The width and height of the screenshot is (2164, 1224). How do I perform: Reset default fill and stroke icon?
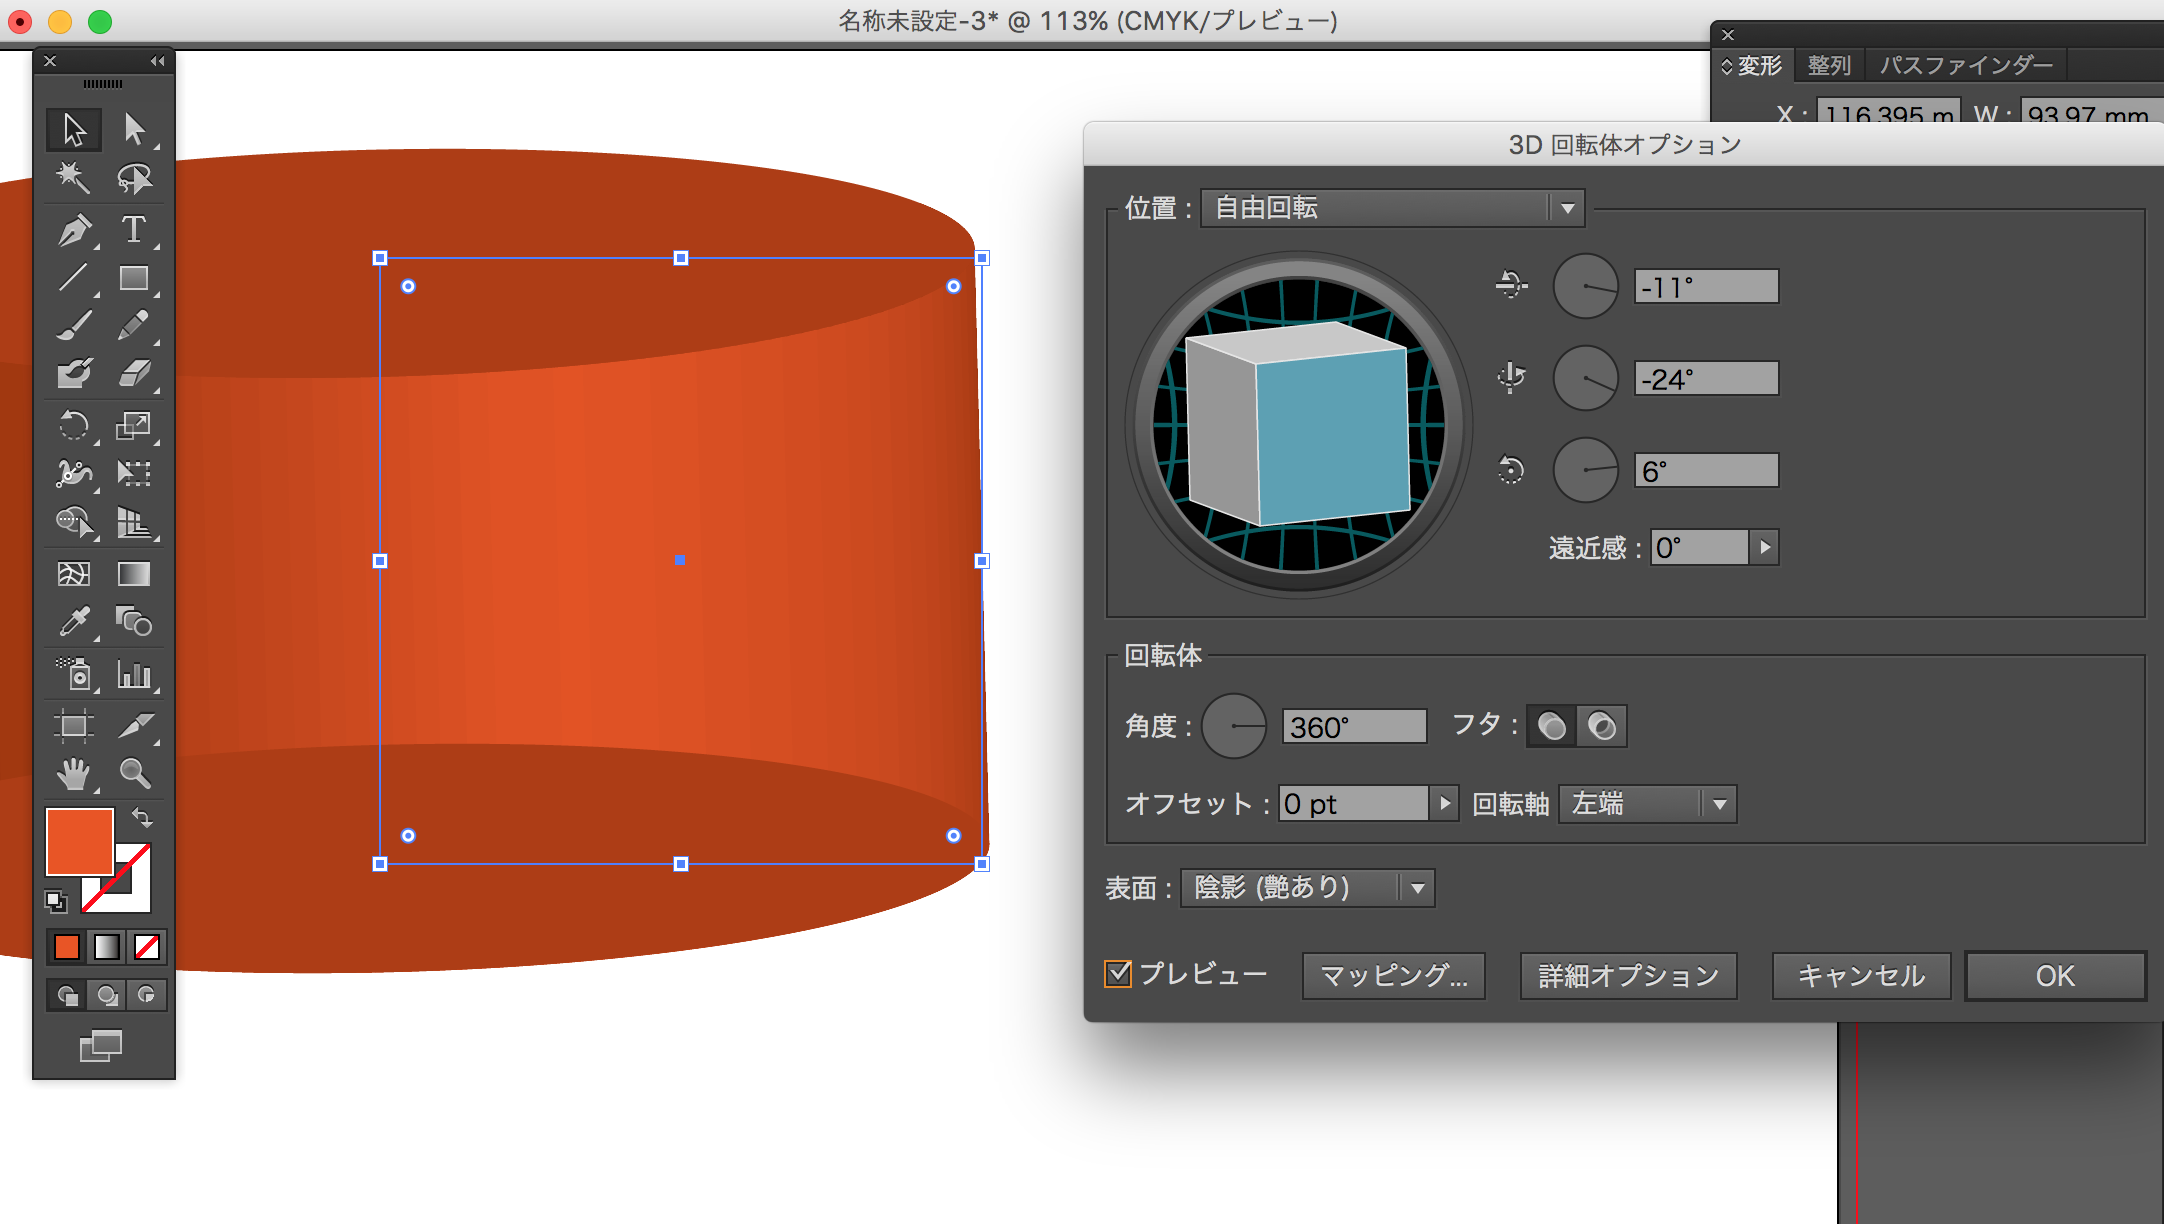[56, 902]
